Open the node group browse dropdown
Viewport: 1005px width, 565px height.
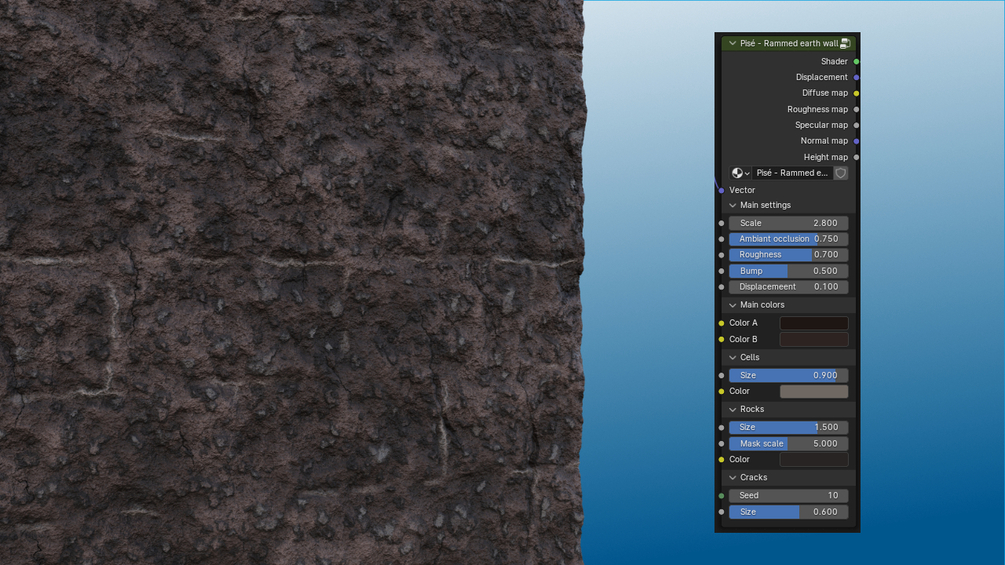740,173
